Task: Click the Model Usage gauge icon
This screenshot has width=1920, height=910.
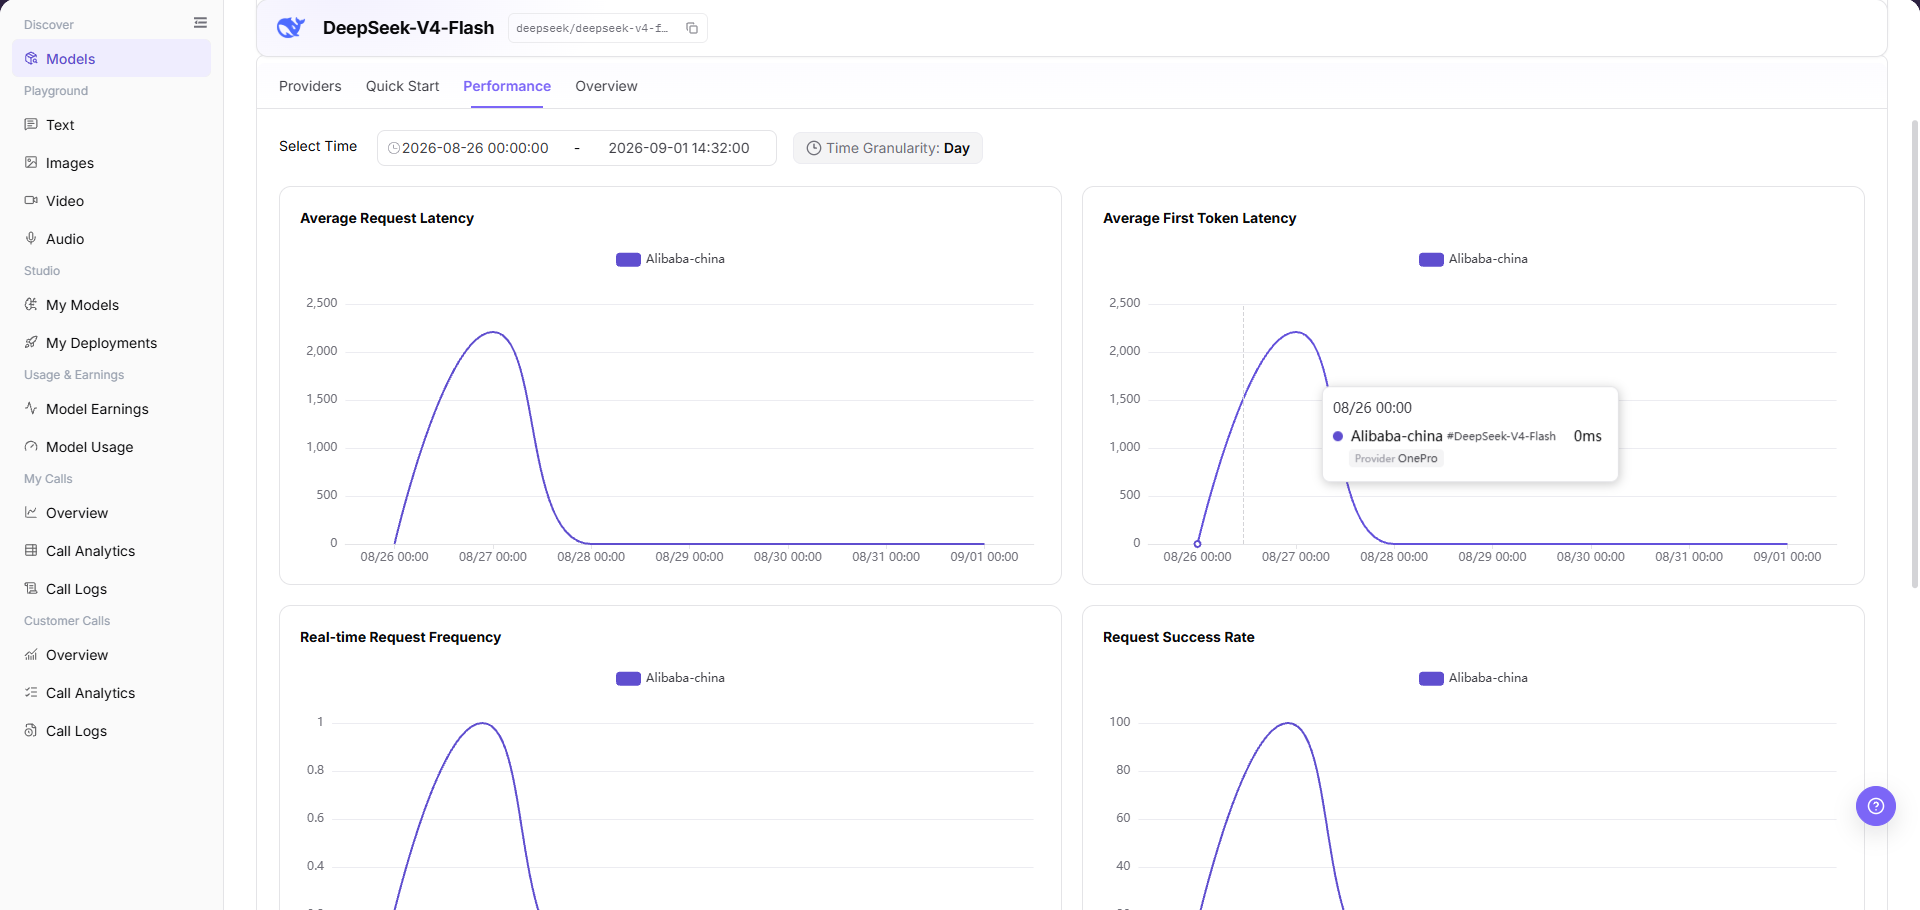Action: tap(31, 447)
